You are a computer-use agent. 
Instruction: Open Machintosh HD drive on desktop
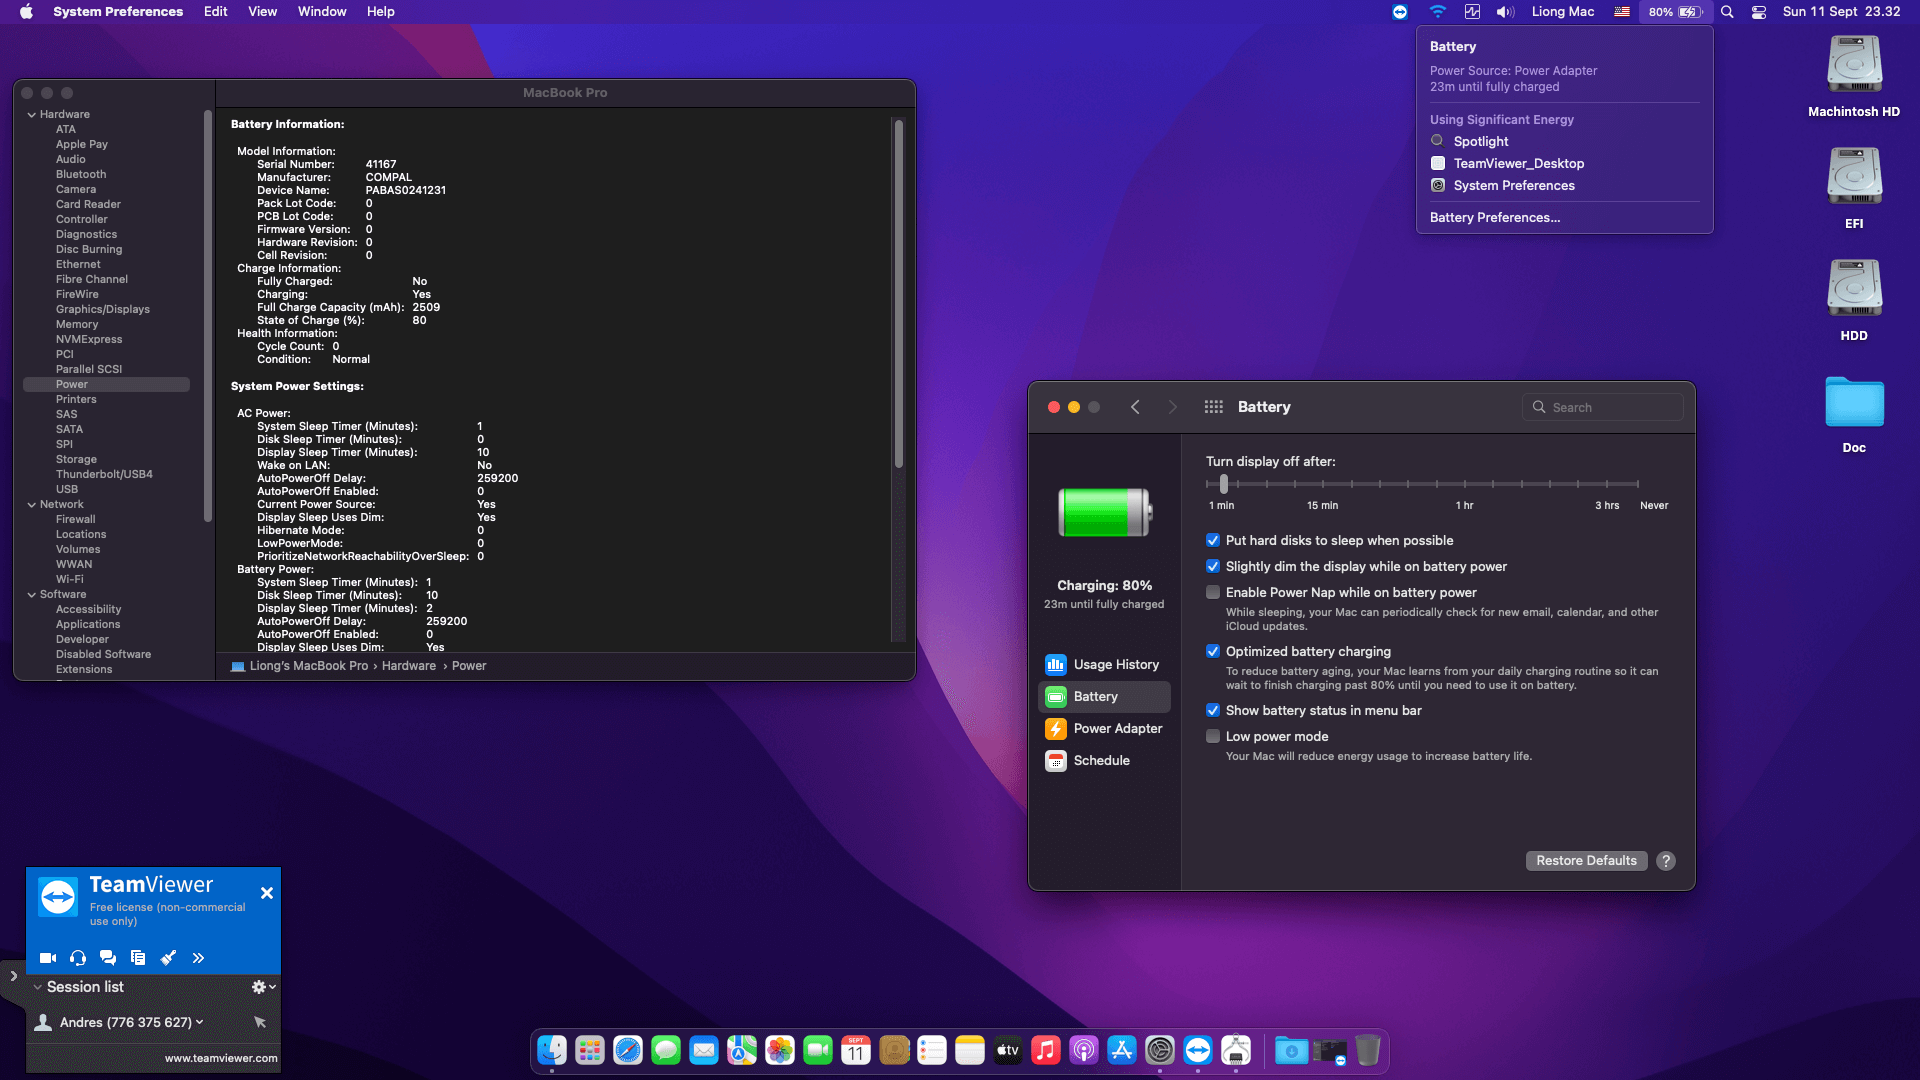(1854, 76)
